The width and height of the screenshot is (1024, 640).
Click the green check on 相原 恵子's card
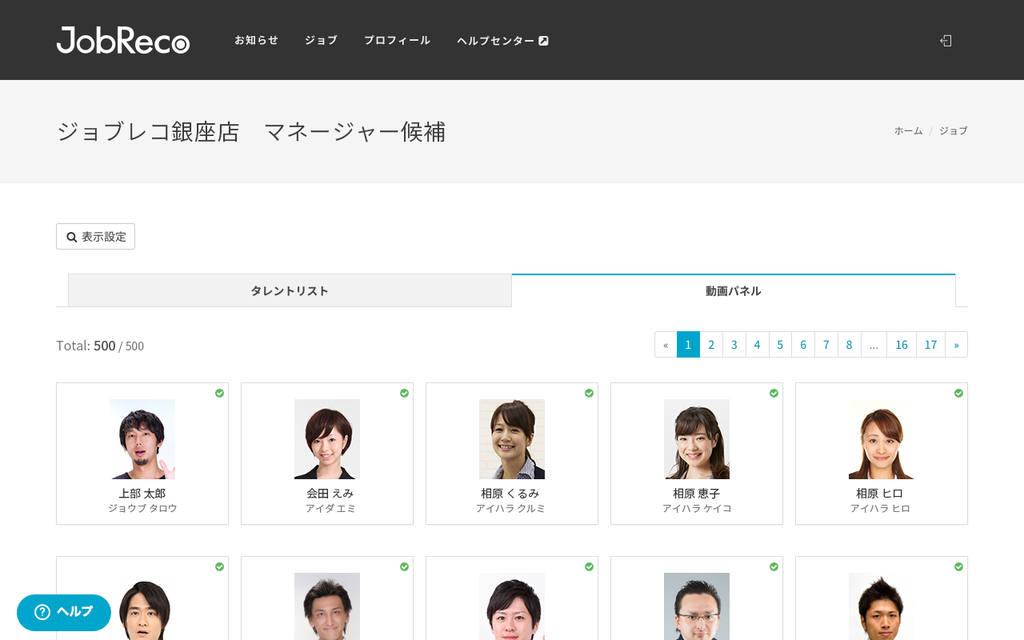pyautogui.click(x=774, y=393)
